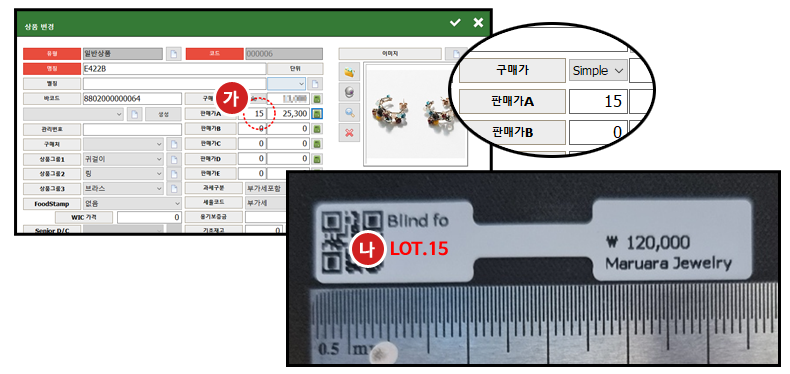
Task: Open the document icon next to 브라스 group
Action: (x=173, y=189)
